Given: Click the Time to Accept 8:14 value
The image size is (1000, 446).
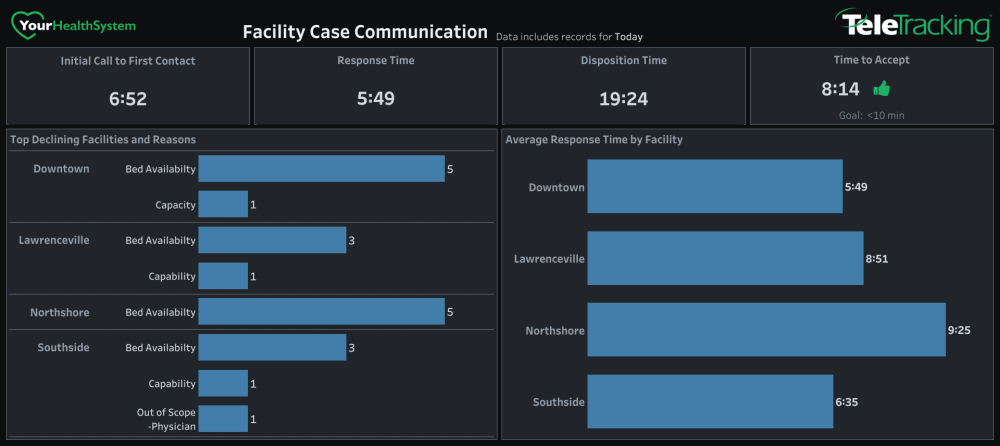Looking at the screenshot, I should point(840,89).
